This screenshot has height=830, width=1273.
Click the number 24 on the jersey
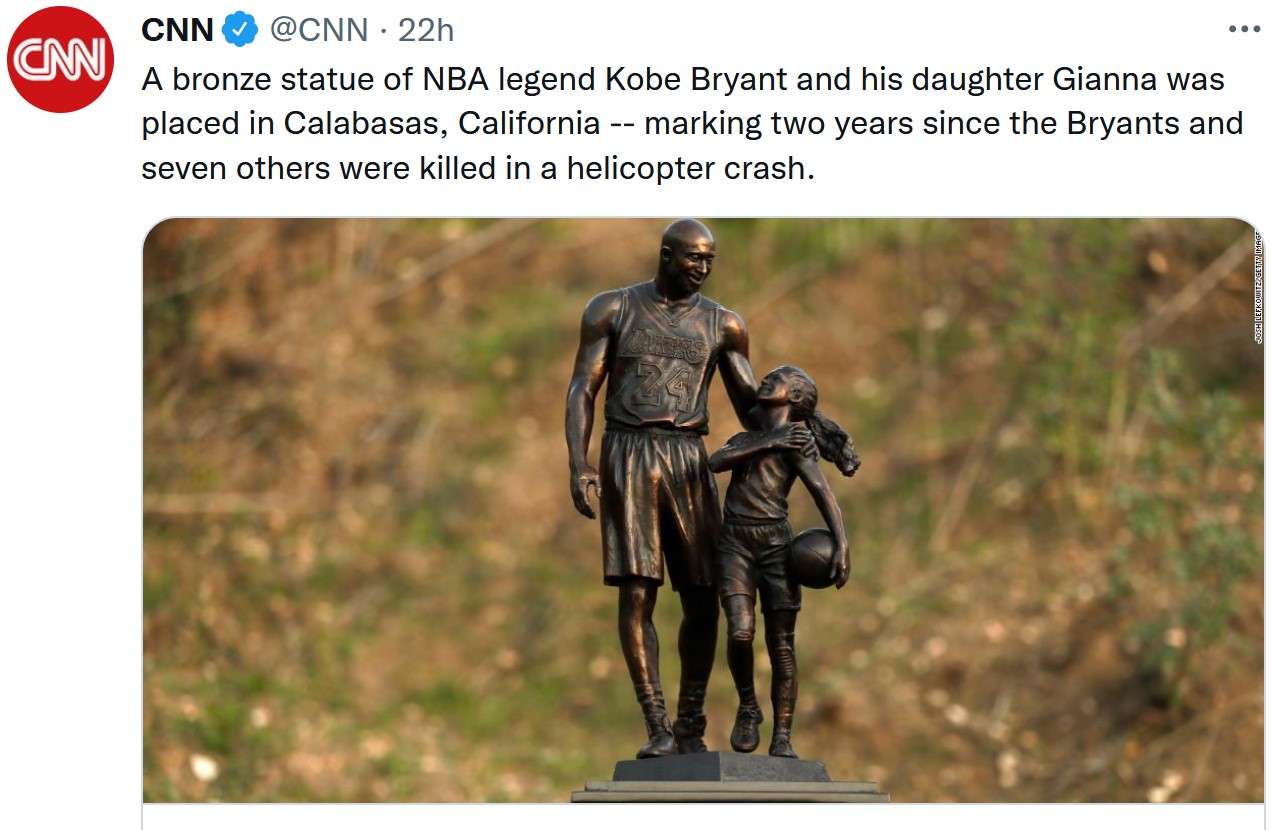pyautogui.click(x=660, y=387)
